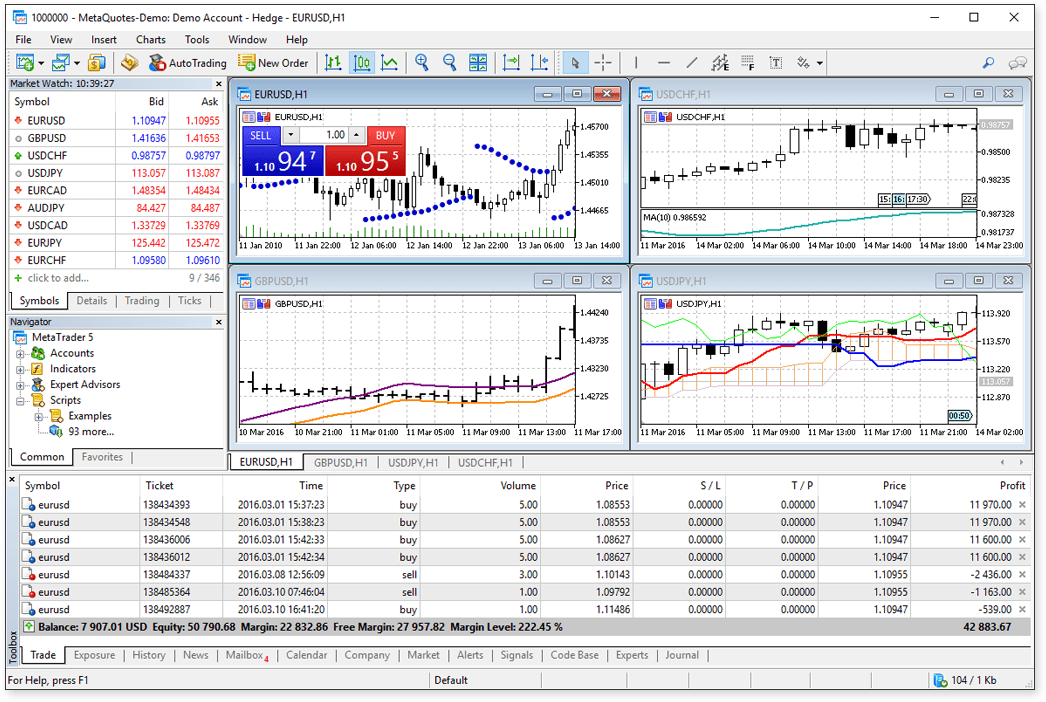1046x702 pixels.
Task: Zoom in on the chart
Action: pos(422,63)
